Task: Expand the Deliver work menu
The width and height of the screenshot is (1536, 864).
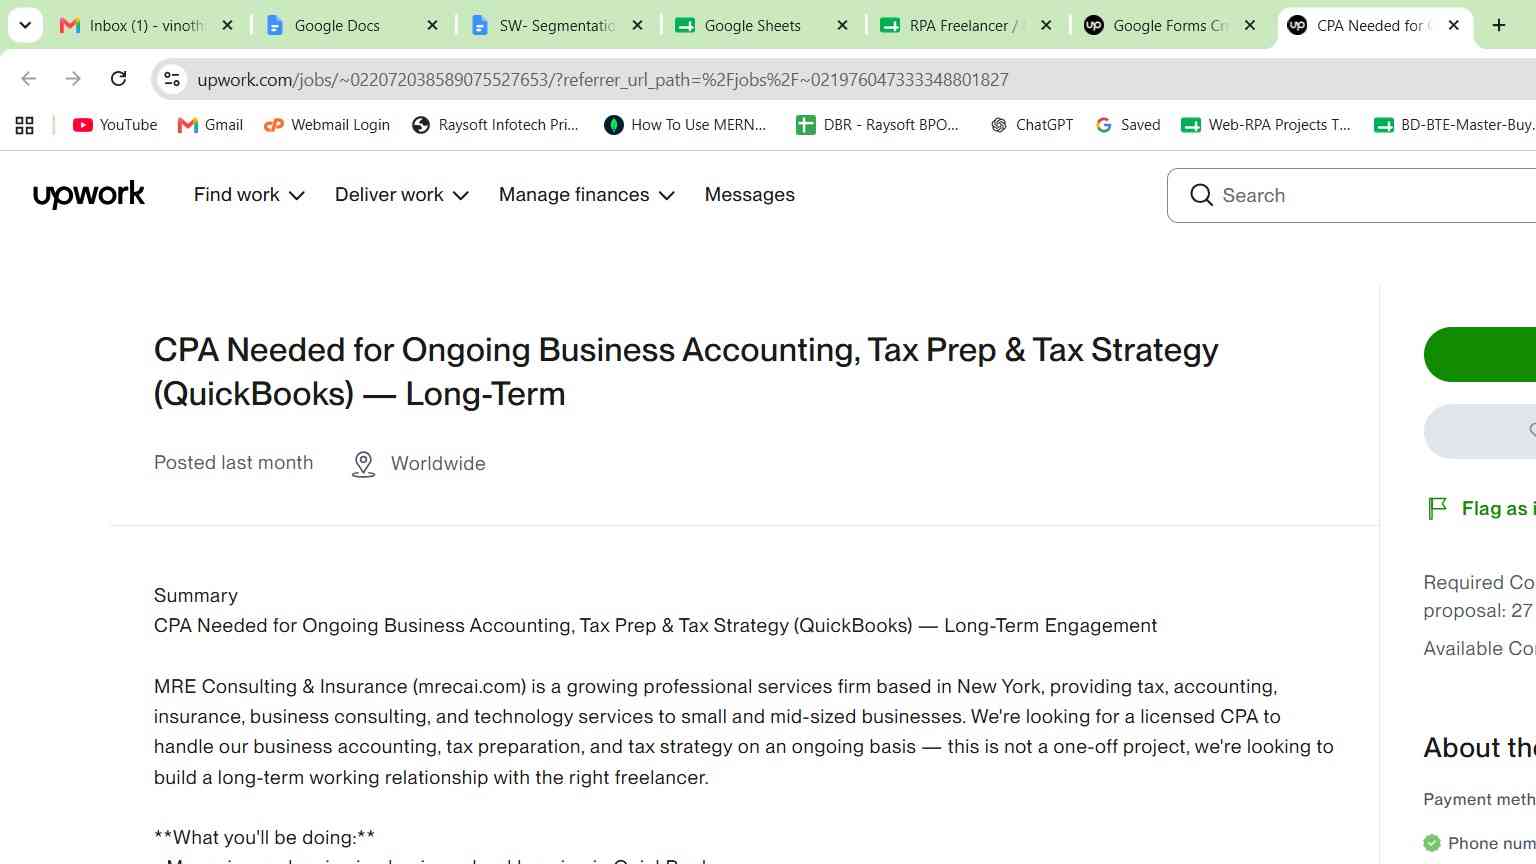Action: (x=402, y=195)
